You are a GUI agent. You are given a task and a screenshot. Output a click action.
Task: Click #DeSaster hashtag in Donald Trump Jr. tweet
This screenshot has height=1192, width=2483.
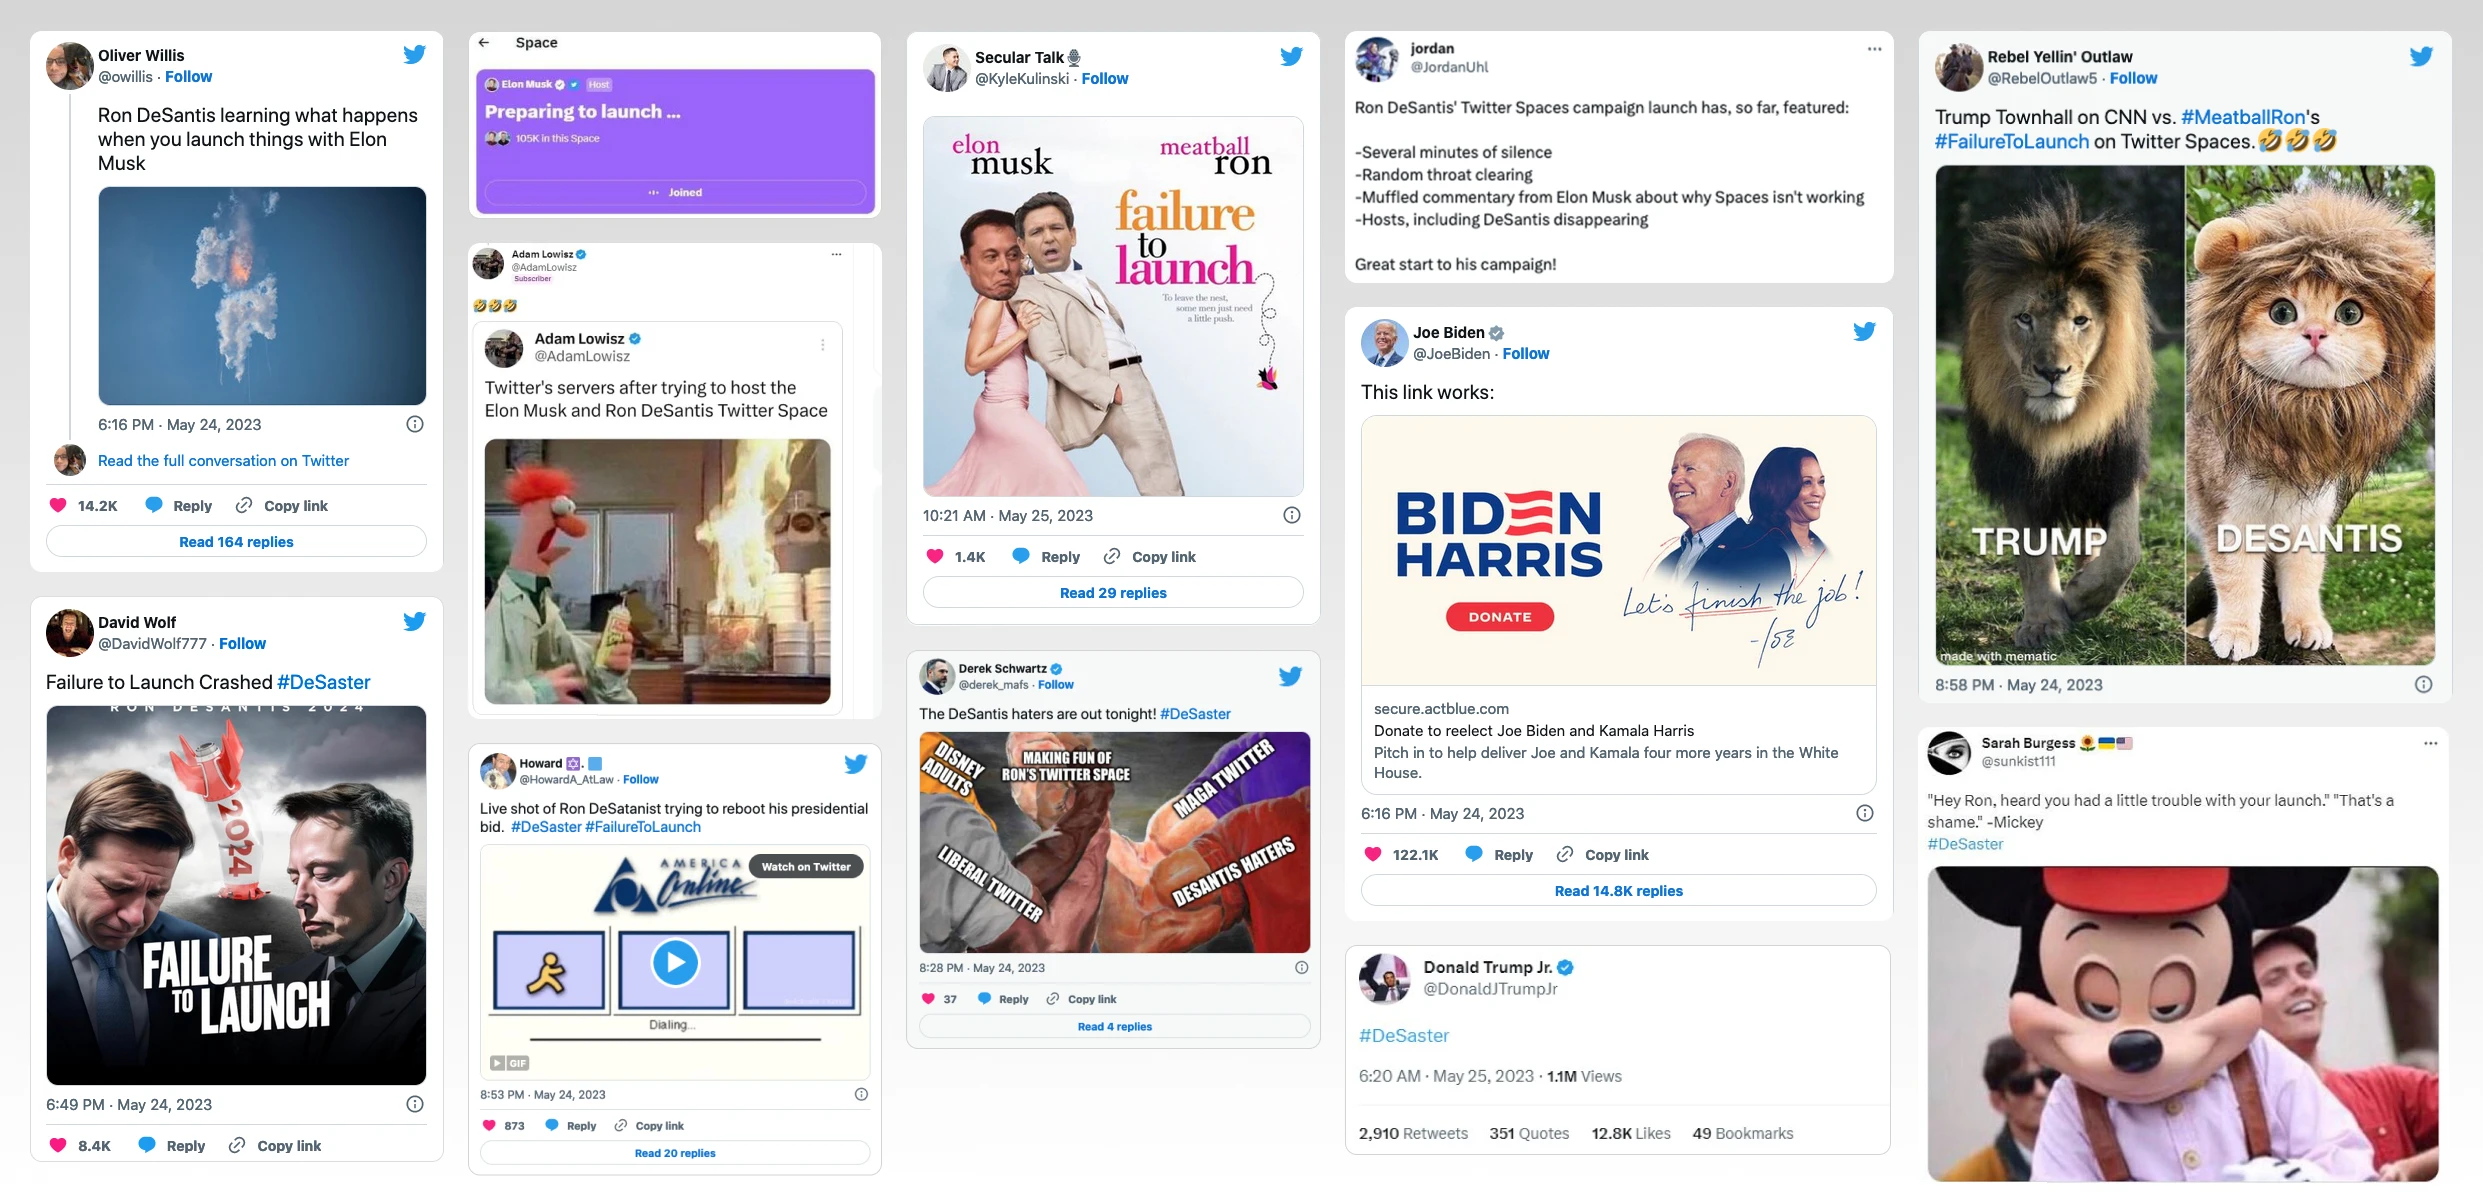(1404, 1035)
